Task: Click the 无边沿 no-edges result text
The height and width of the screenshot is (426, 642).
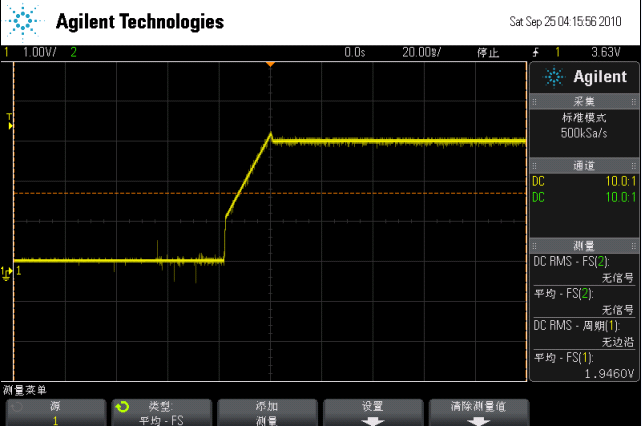Action: (x=618, y=342)
